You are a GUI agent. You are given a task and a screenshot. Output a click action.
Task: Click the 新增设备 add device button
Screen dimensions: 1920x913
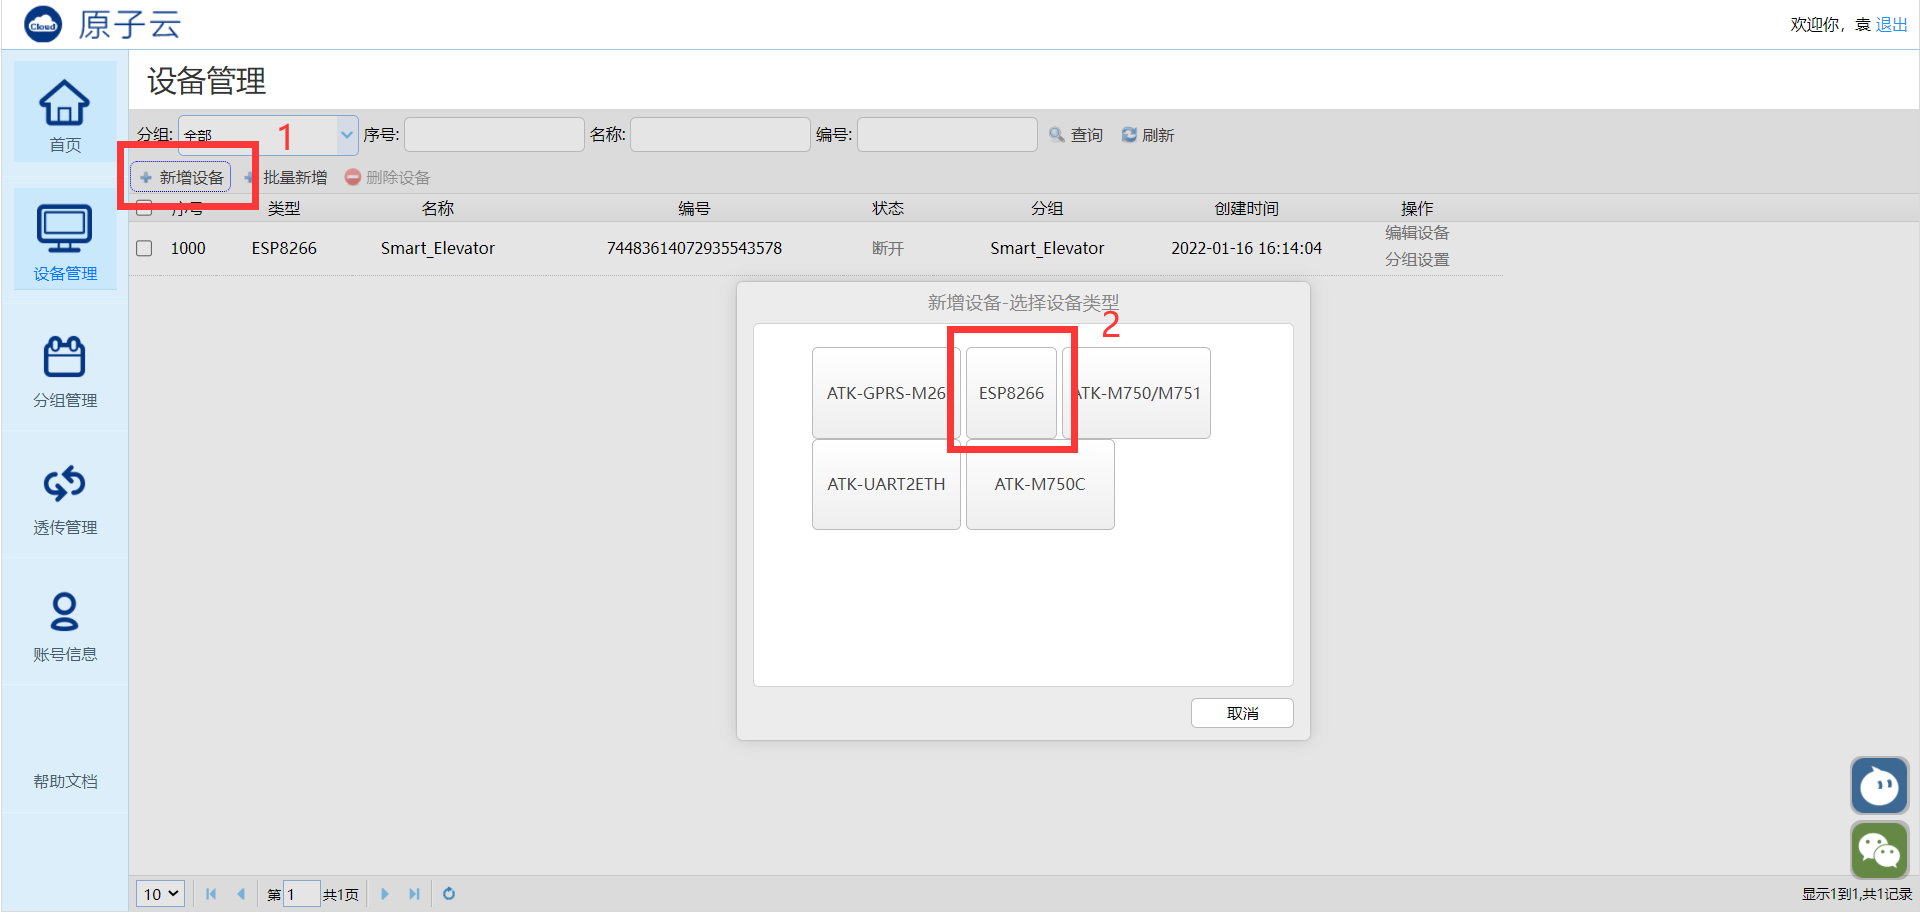pos(181,177)
